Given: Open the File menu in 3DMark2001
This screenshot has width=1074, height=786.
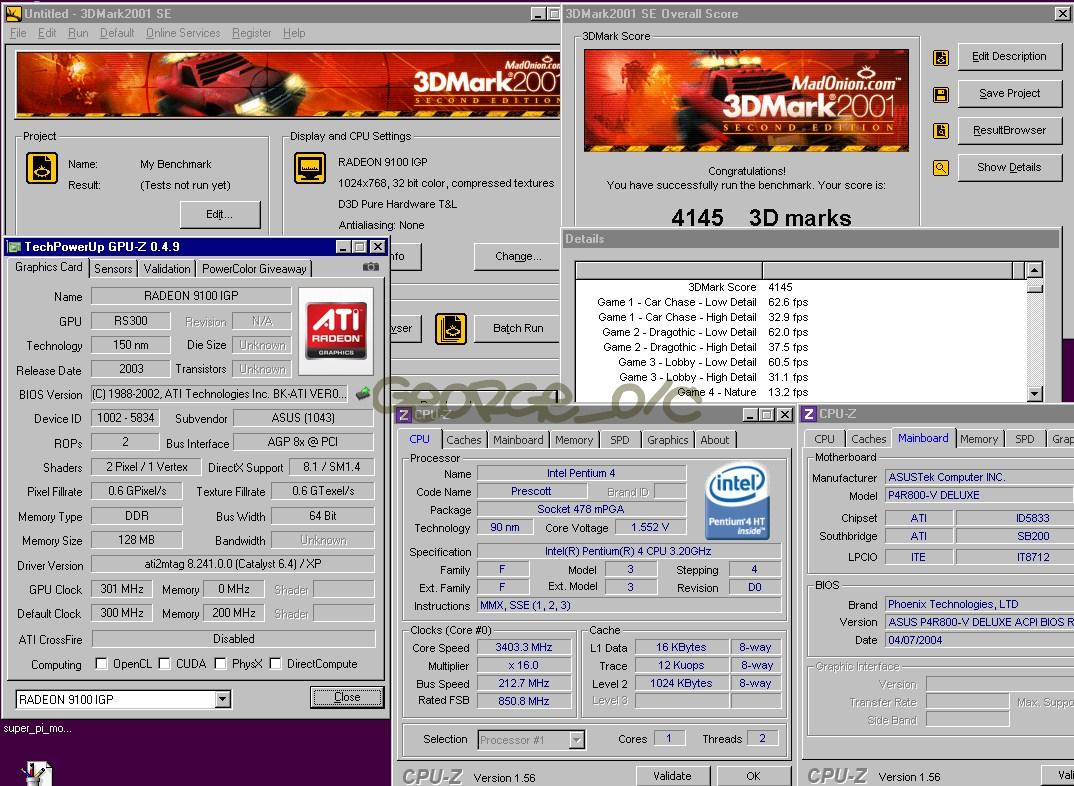Looking at the screenshot, I should pyautogui.click(x=18, y=33).
